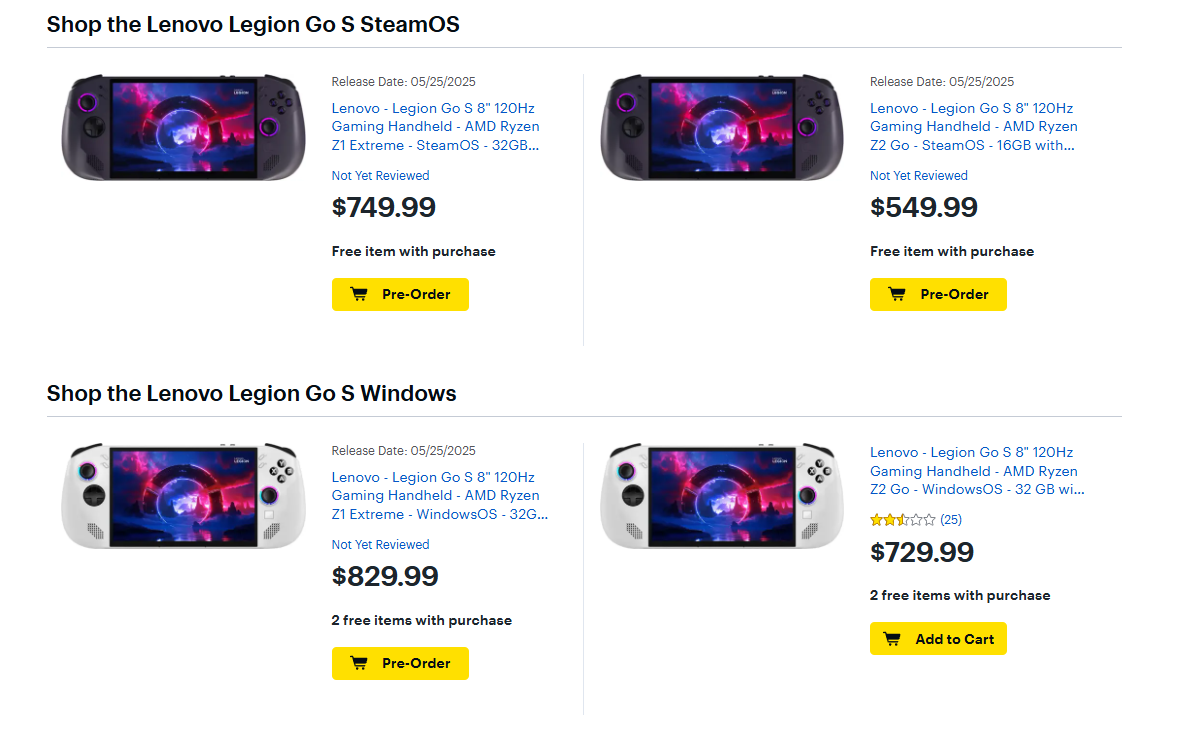Open the Z1 Extreme SteamOS product title link
The image size is (1177, 744).
(435, 126)
